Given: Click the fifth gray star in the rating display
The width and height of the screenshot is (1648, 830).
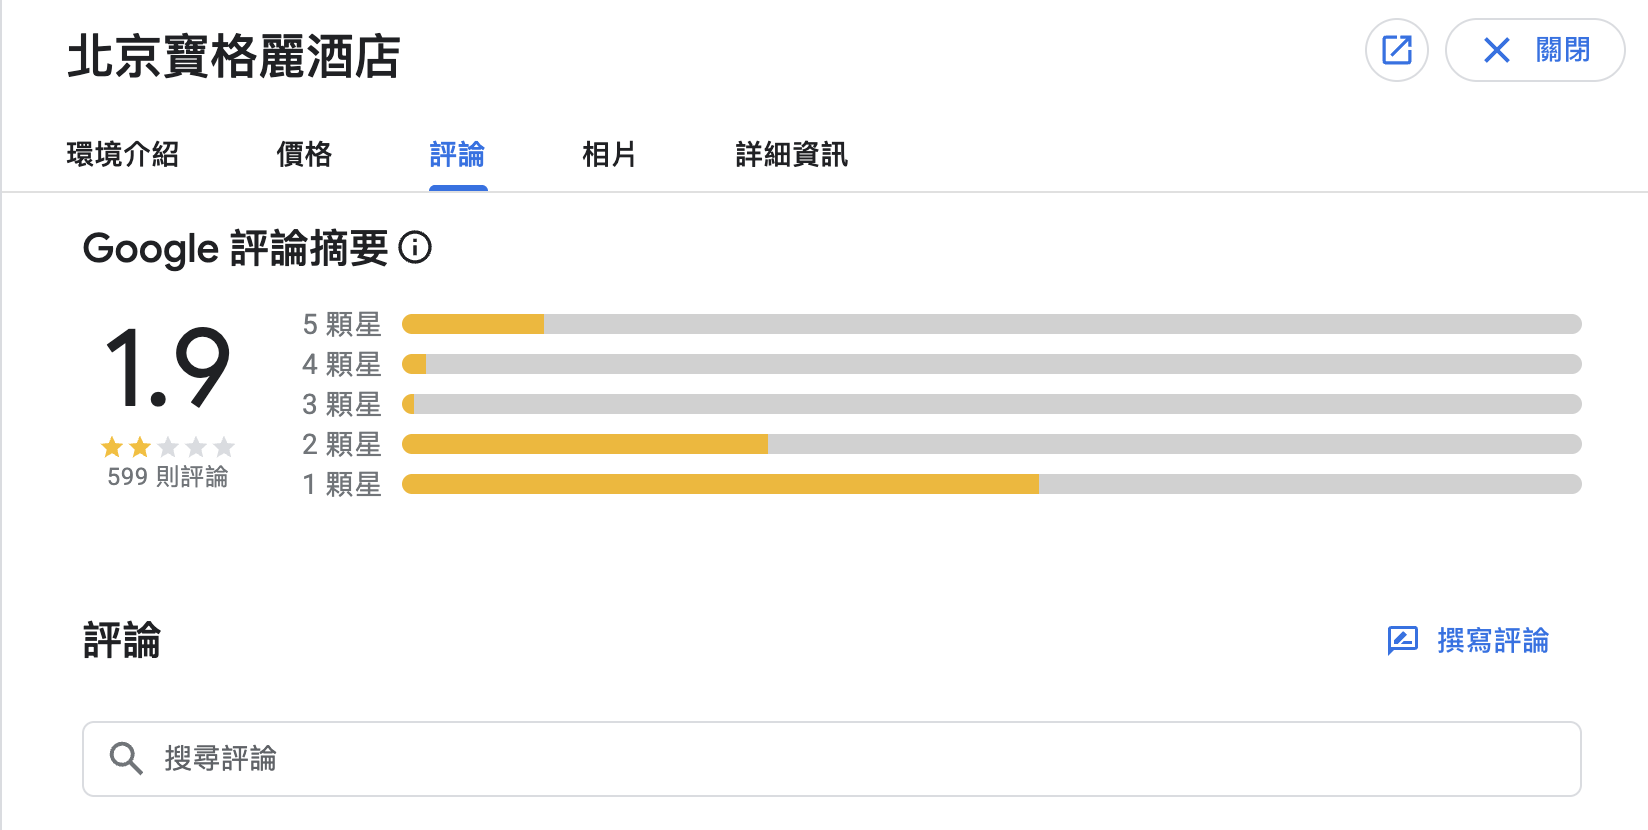Looking at the screenshot, I should coord(224,448).
